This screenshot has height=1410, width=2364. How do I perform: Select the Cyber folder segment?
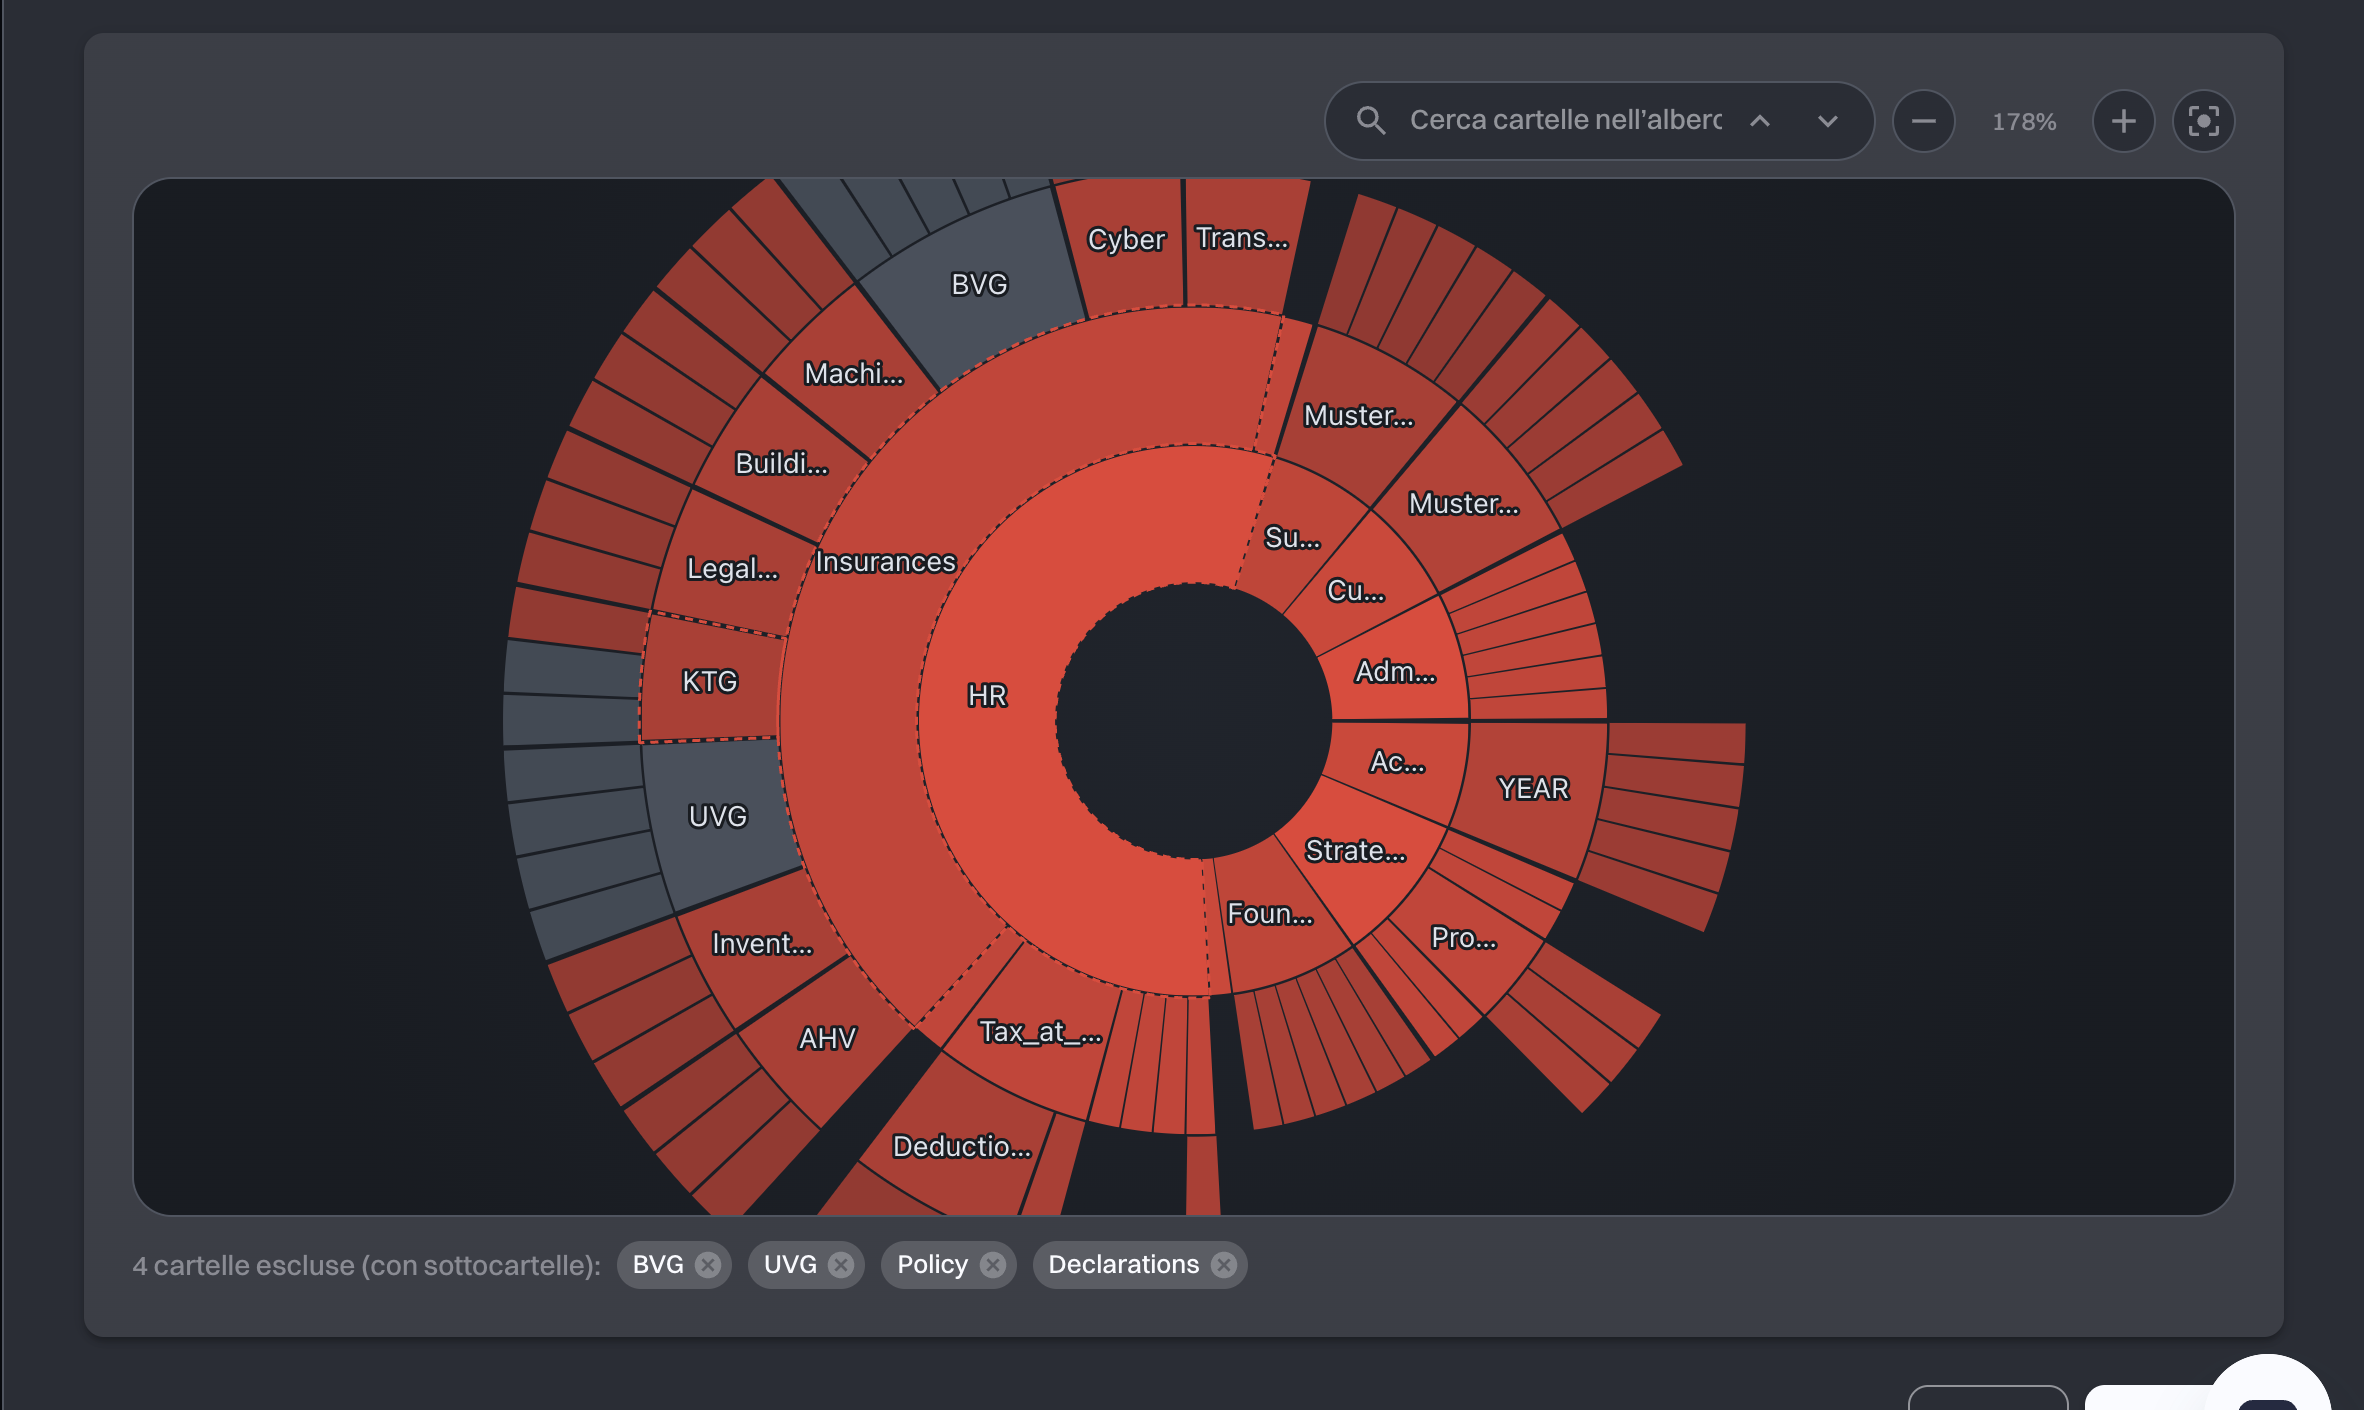(1126, 240)
